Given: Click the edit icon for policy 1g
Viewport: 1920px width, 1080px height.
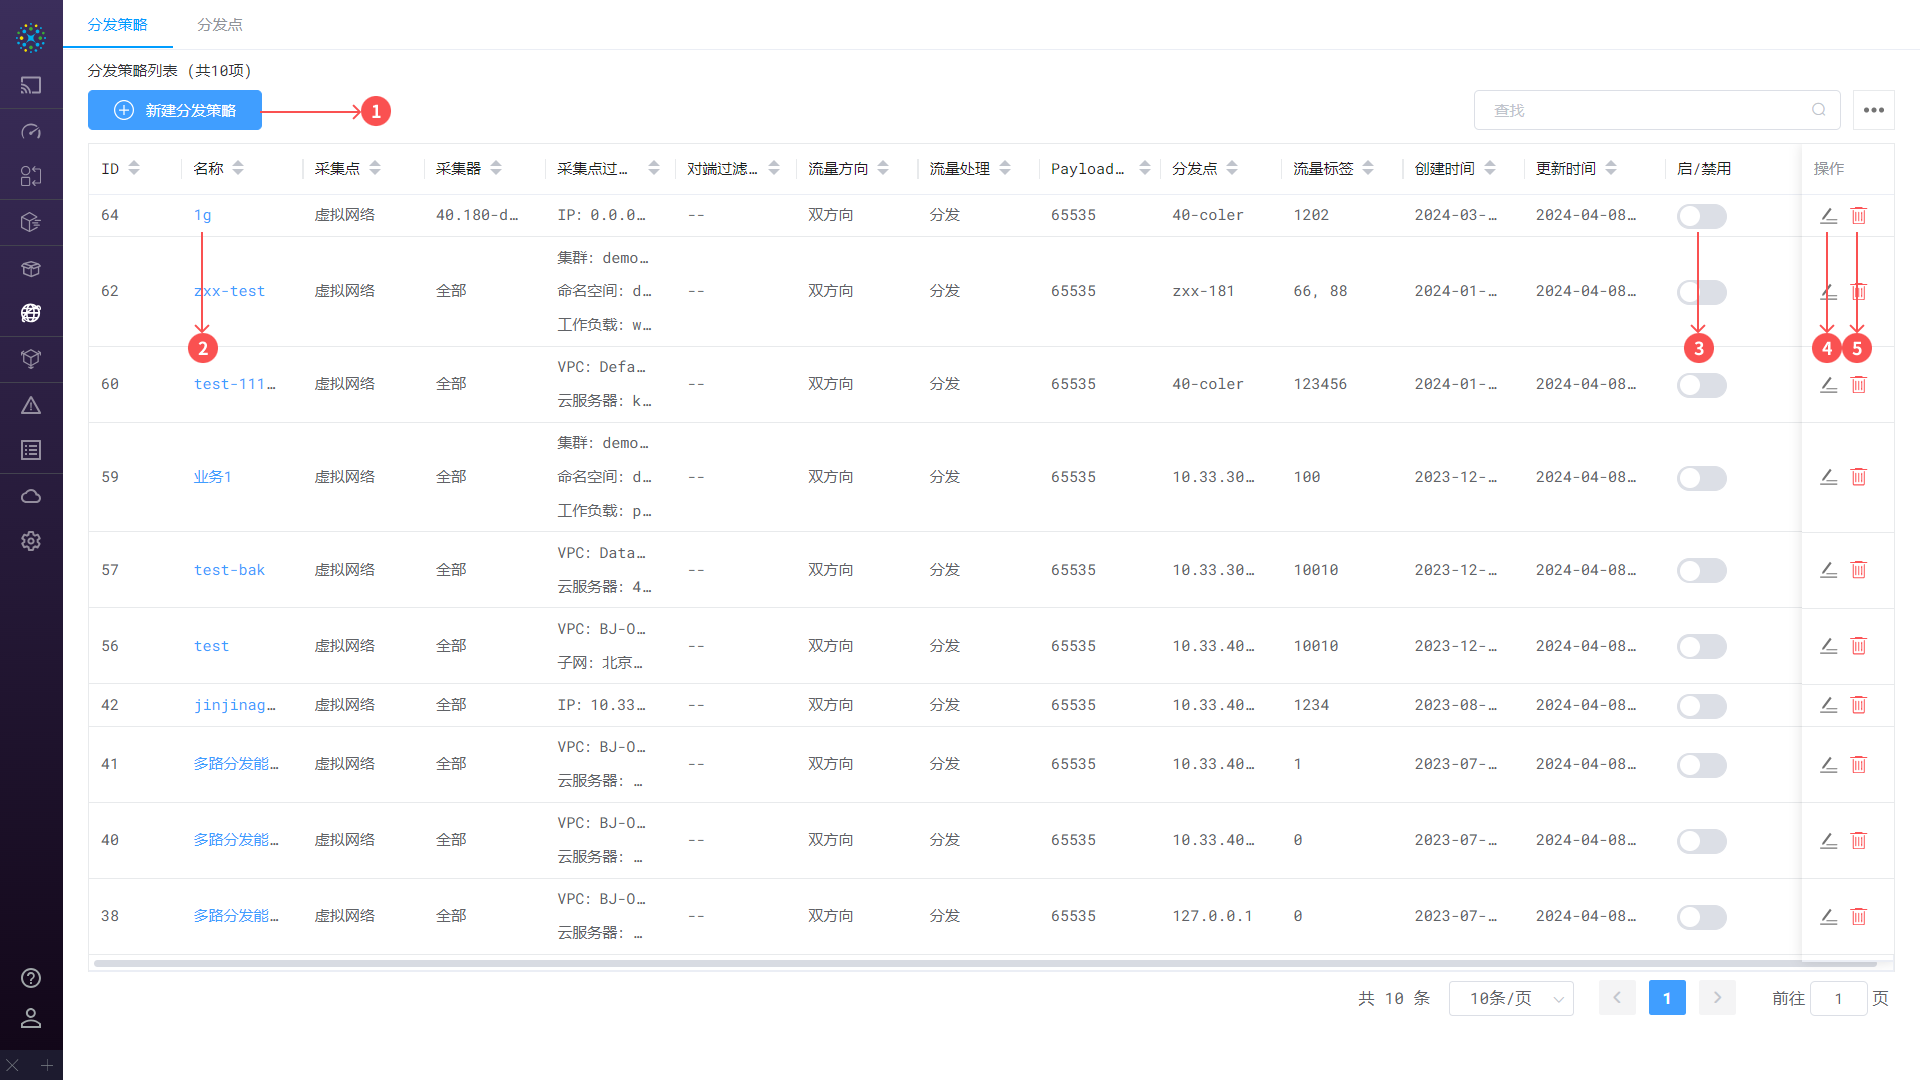Looking at the screenshot, I should click(x=1828, y=216).
